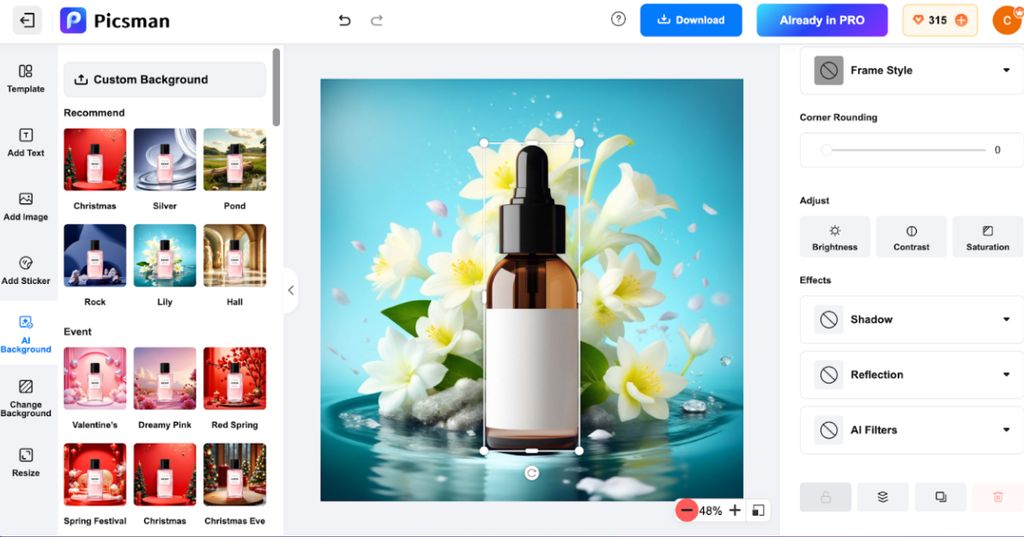Screen dimensions: 1024x537
Task: Select the dropper bottle on the canvas
Action: tap(532, 297)
